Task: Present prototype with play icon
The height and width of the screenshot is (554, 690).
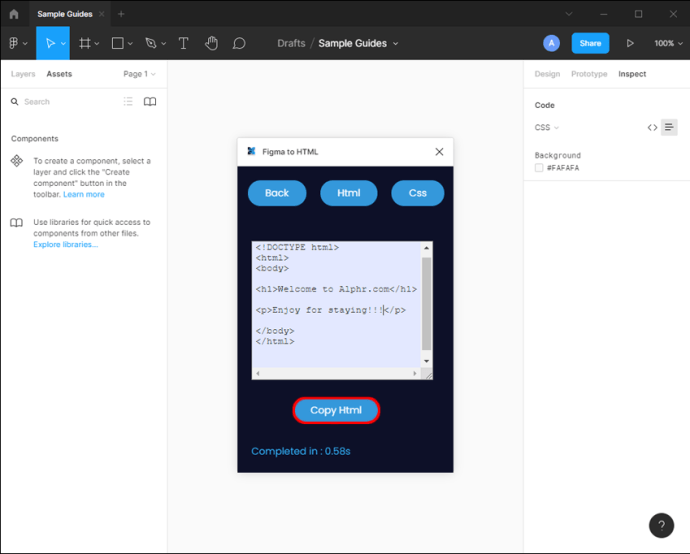Action: pyautogui.click(x=630, y=43)
